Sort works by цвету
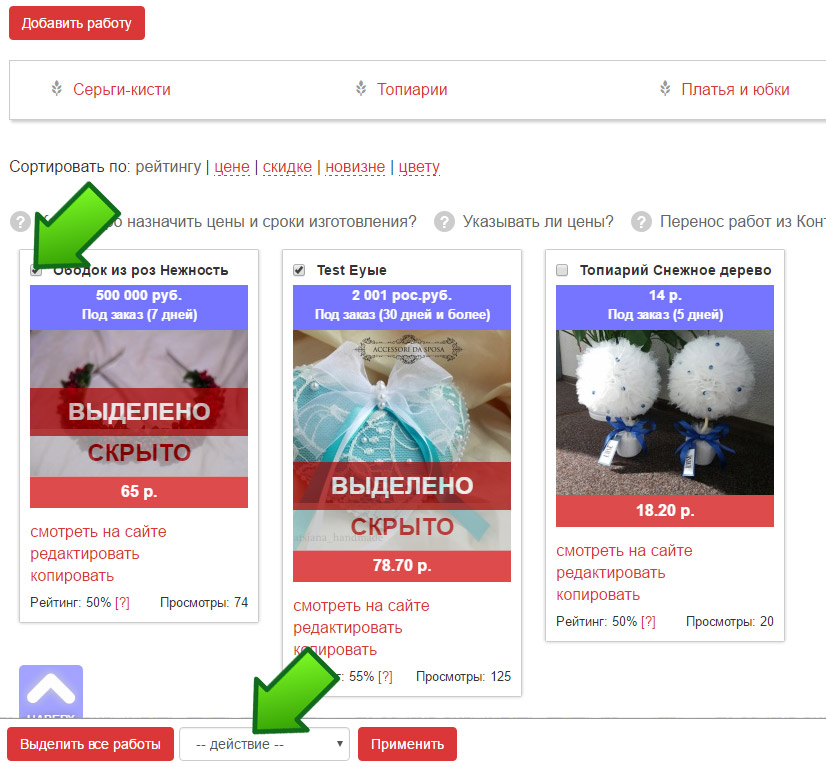Screen dimensions: 826x767 tap(419, 166)
